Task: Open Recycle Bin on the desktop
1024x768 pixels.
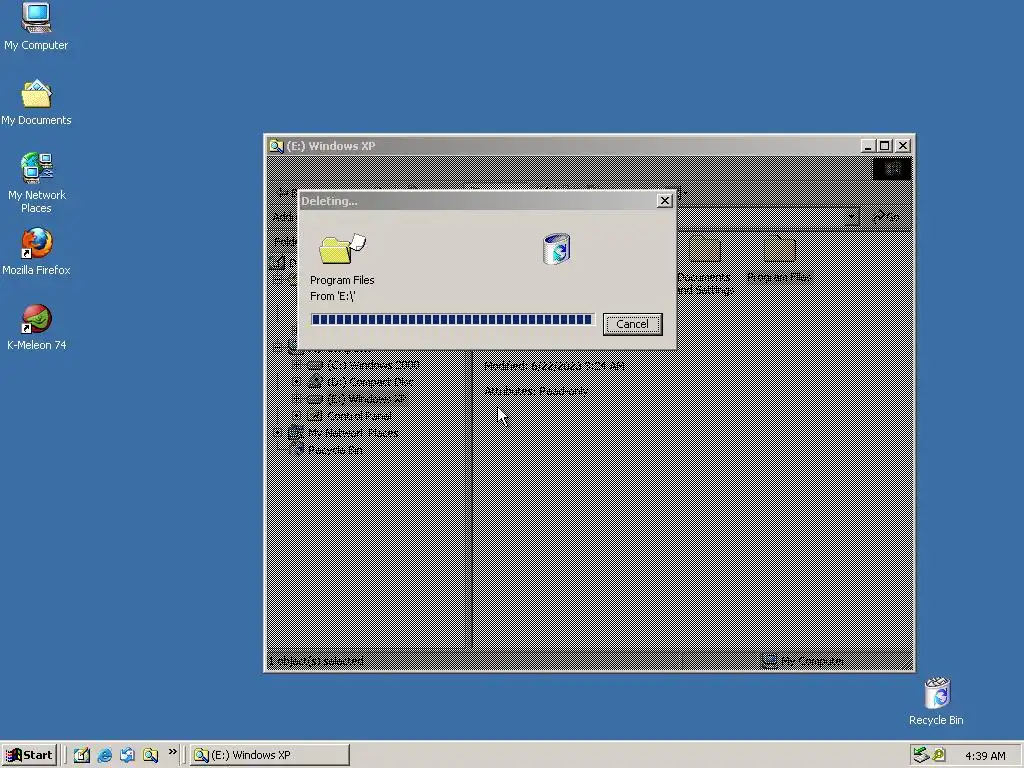Action: tap(936, 701)
